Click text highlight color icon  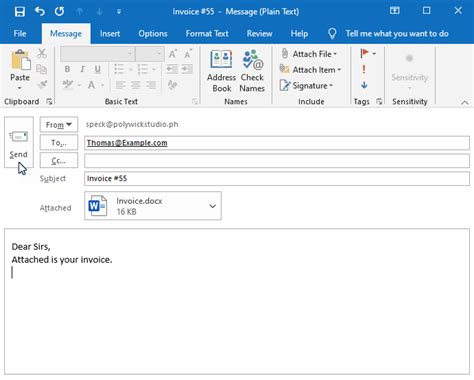pos(68,85)
